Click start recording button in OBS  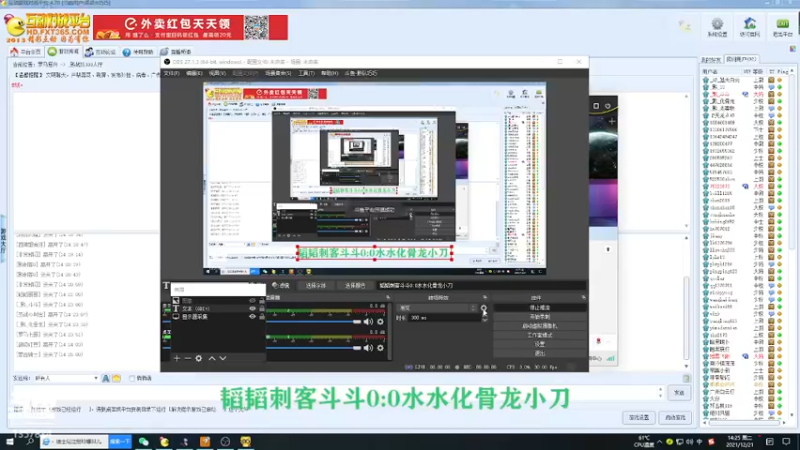[x=539, y=317]
